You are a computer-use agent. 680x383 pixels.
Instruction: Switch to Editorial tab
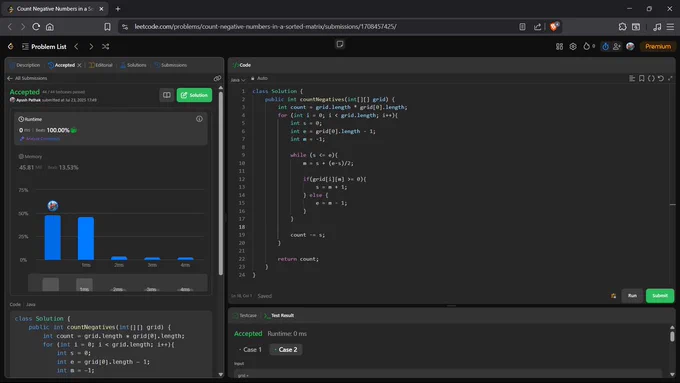pos(101,65)
